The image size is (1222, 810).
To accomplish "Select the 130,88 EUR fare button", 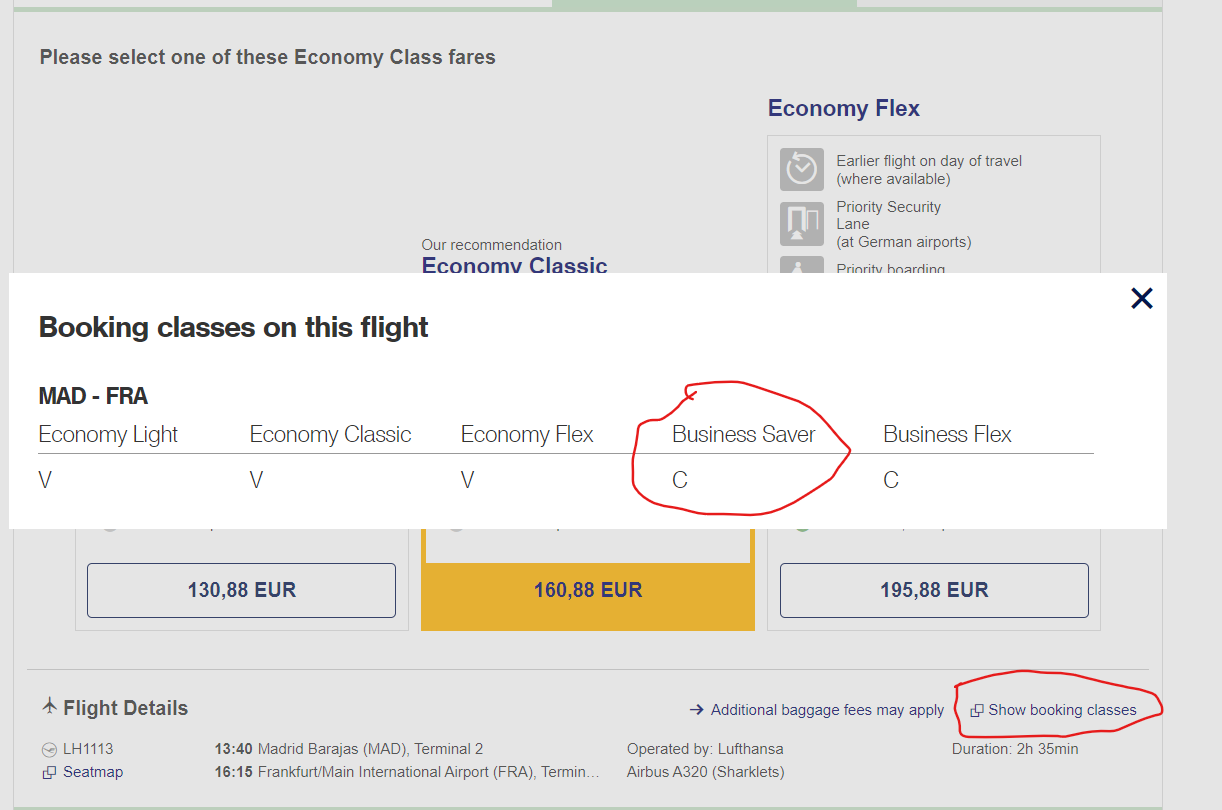I will (x=241, y=590).
